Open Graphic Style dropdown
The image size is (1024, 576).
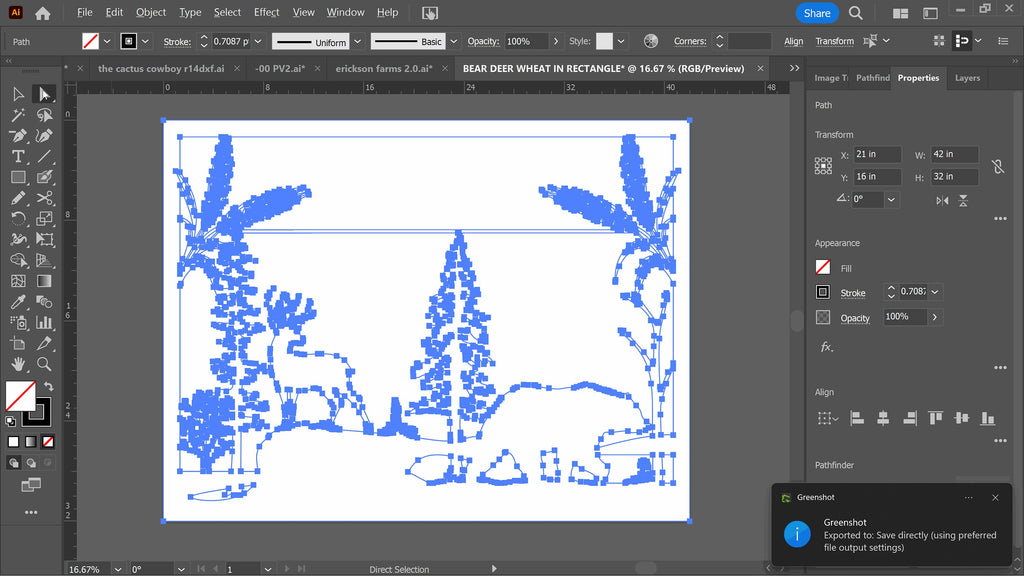coord(620,41)
